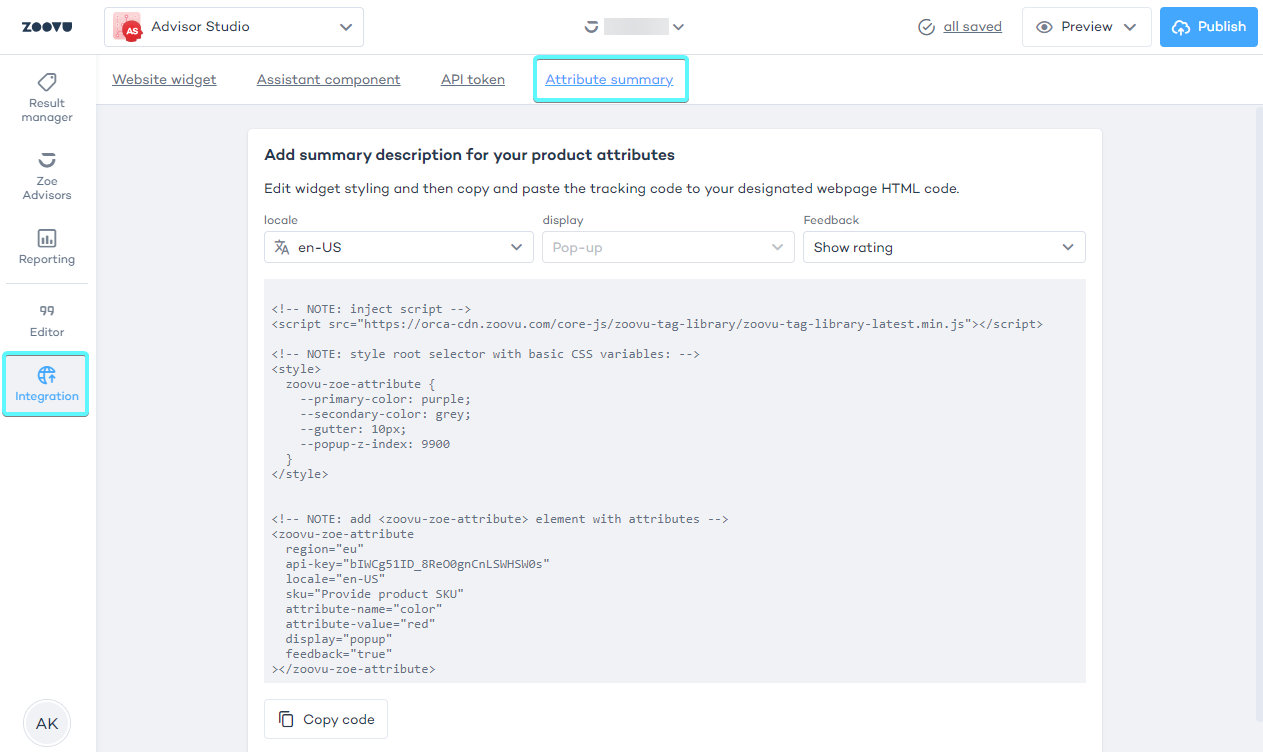Select the Integration globe icon
The image size is (1263, 752).
47,376
